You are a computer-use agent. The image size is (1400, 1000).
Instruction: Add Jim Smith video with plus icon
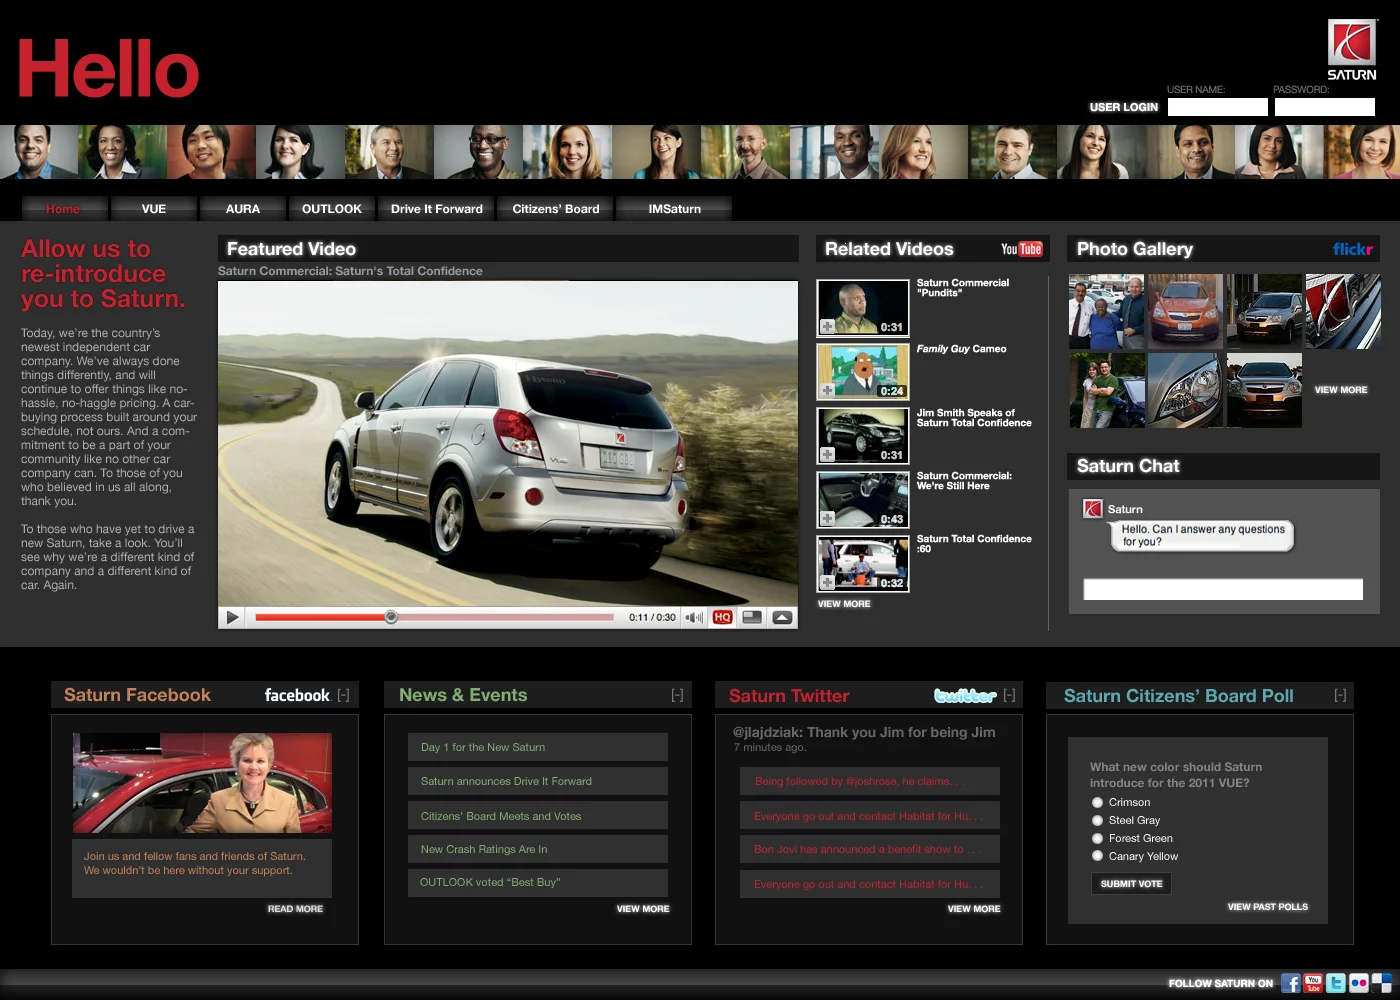[827, 454]
